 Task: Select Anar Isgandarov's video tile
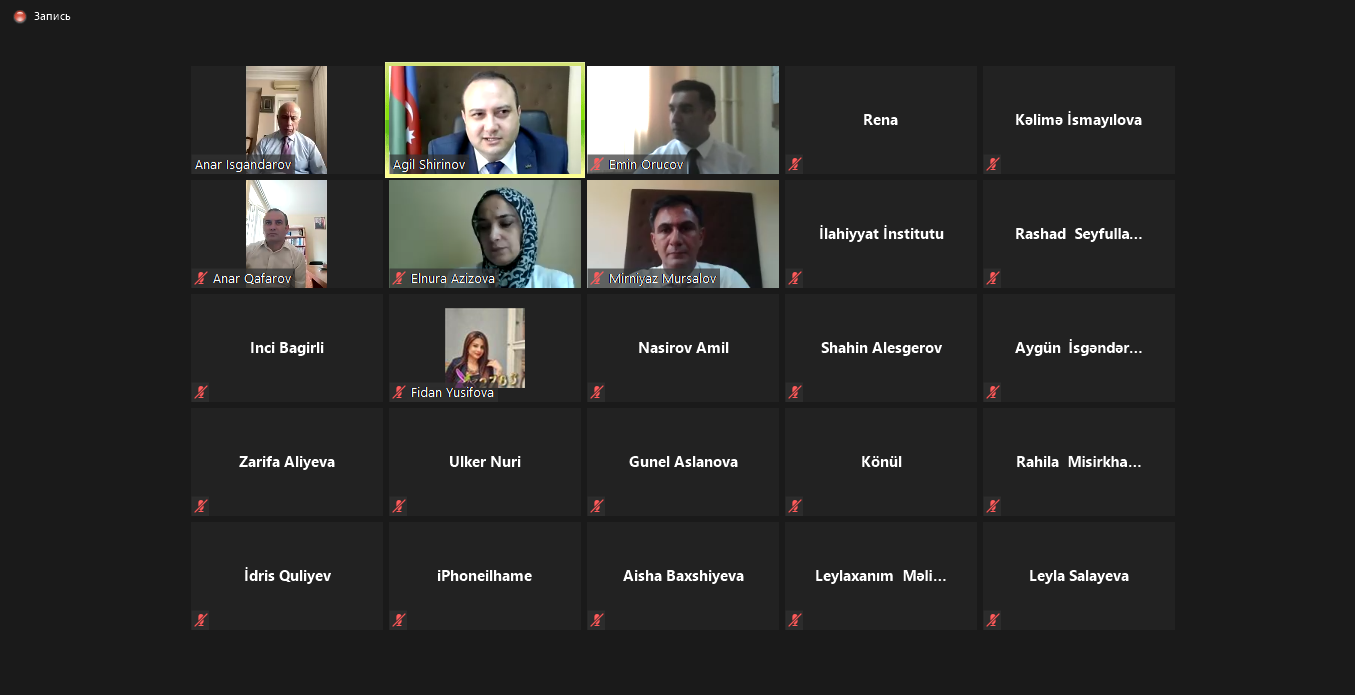(287, 120)
